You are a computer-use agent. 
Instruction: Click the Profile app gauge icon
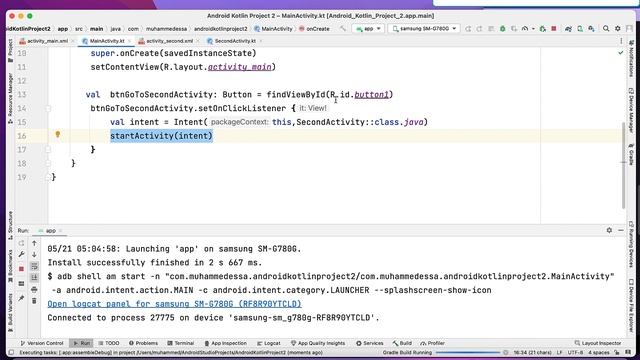tap(525, 29)
